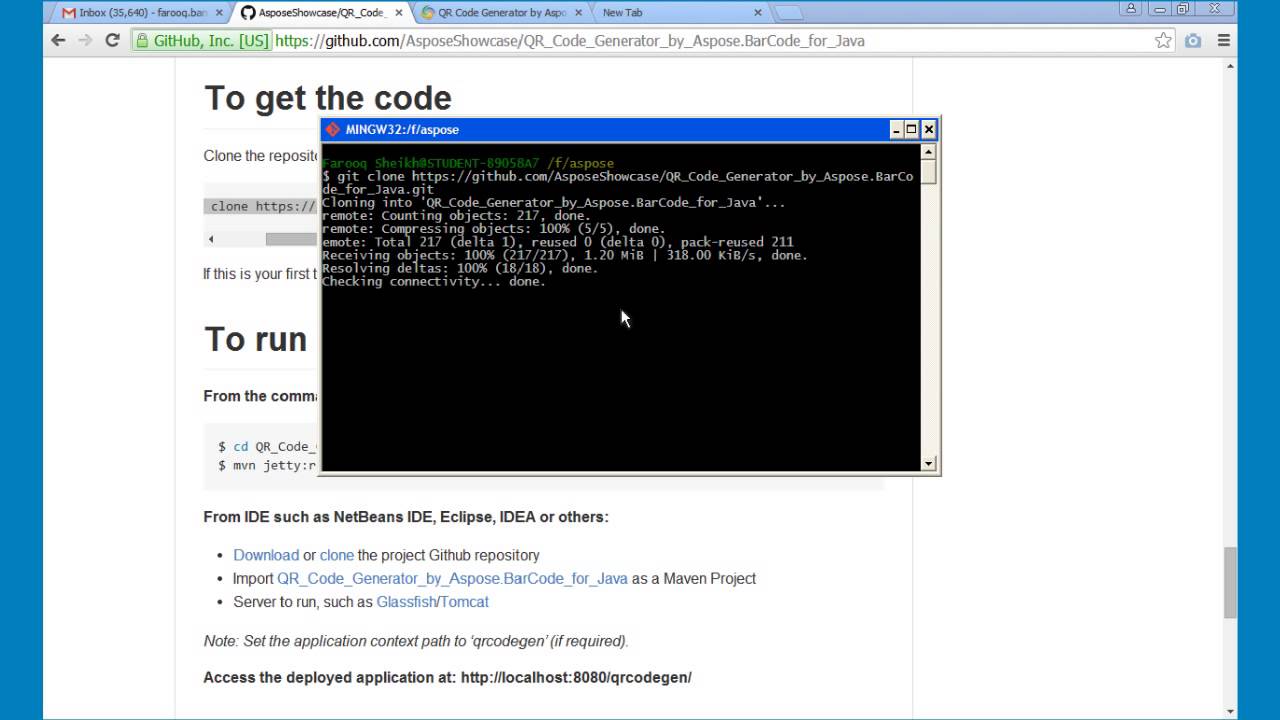Click the terminal scrollbar thumb
Screen dimensions: 1280x720
928,171
